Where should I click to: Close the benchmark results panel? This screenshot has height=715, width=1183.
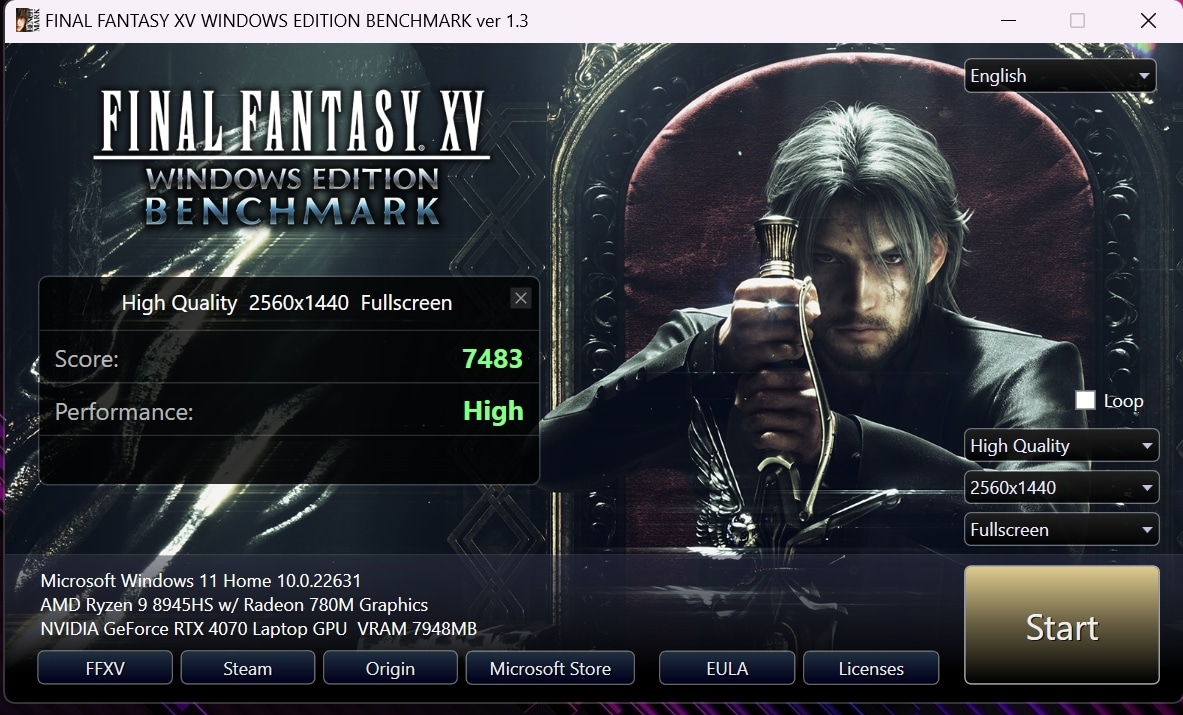pos(520,298)
